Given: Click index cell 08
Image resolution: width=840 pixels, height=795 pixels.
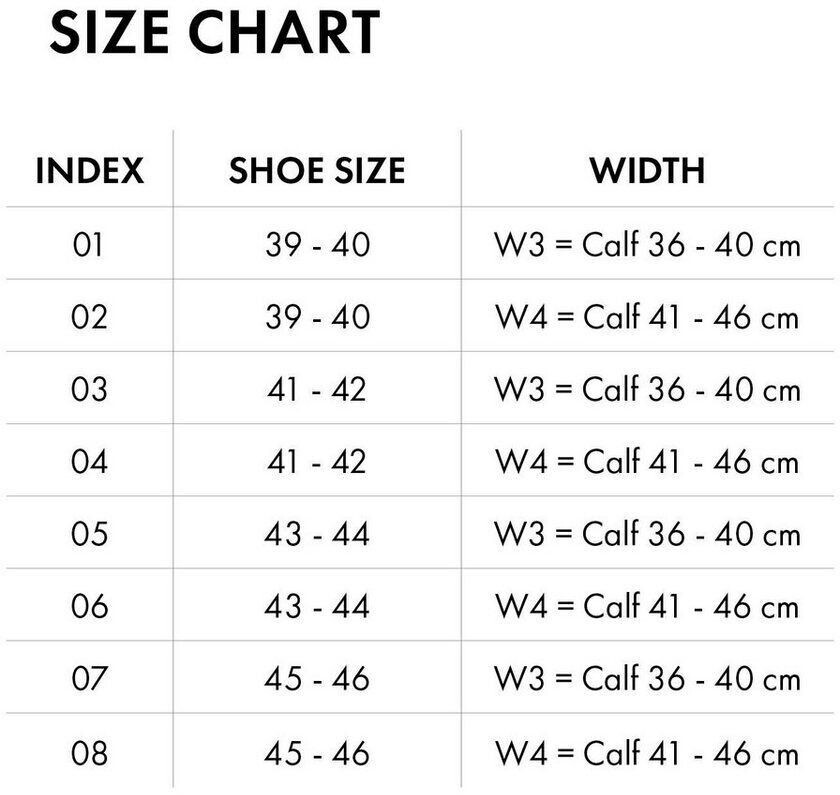Looking at the screenshot, I should (x=89, y=752).
